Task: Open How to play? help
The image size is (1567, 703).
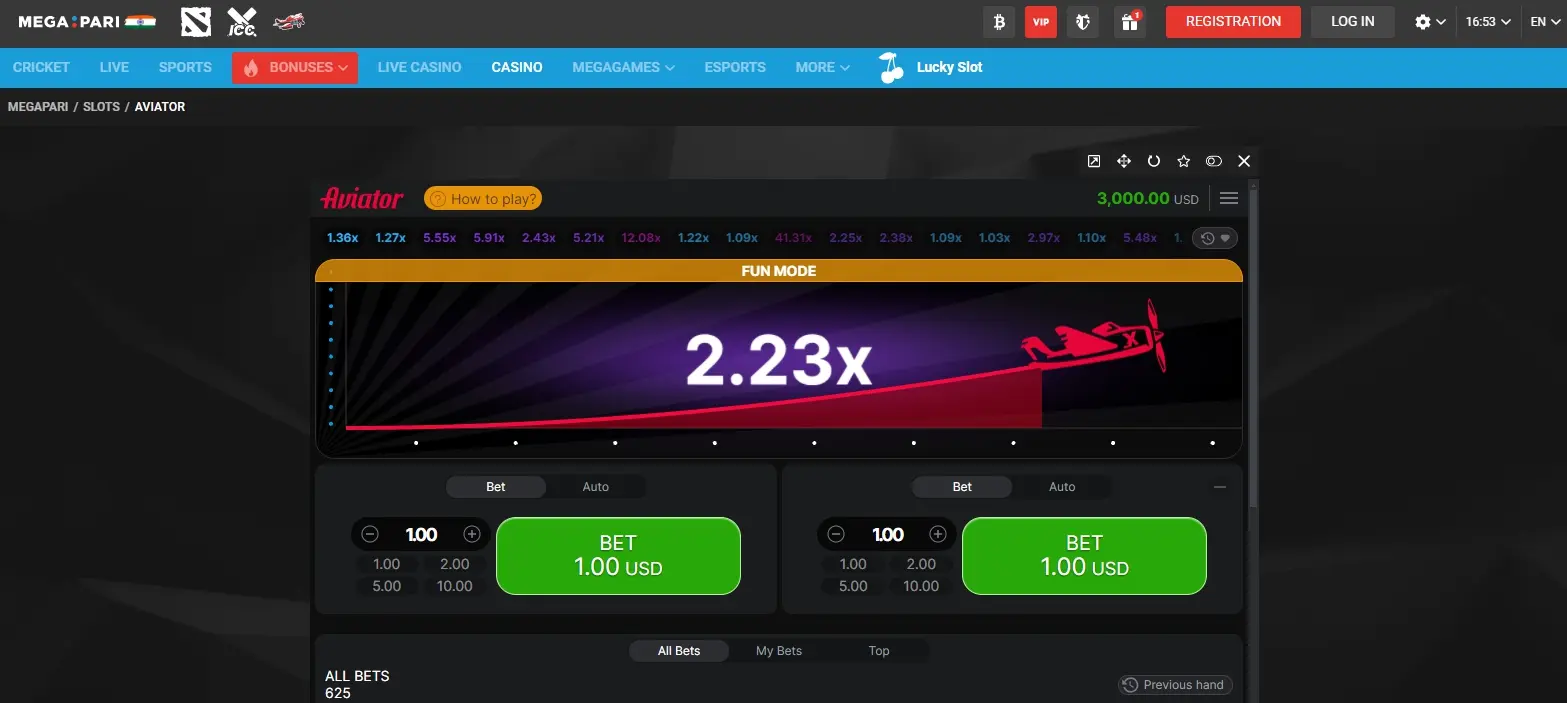Action: pyautogui.click(x=483, y=198)
